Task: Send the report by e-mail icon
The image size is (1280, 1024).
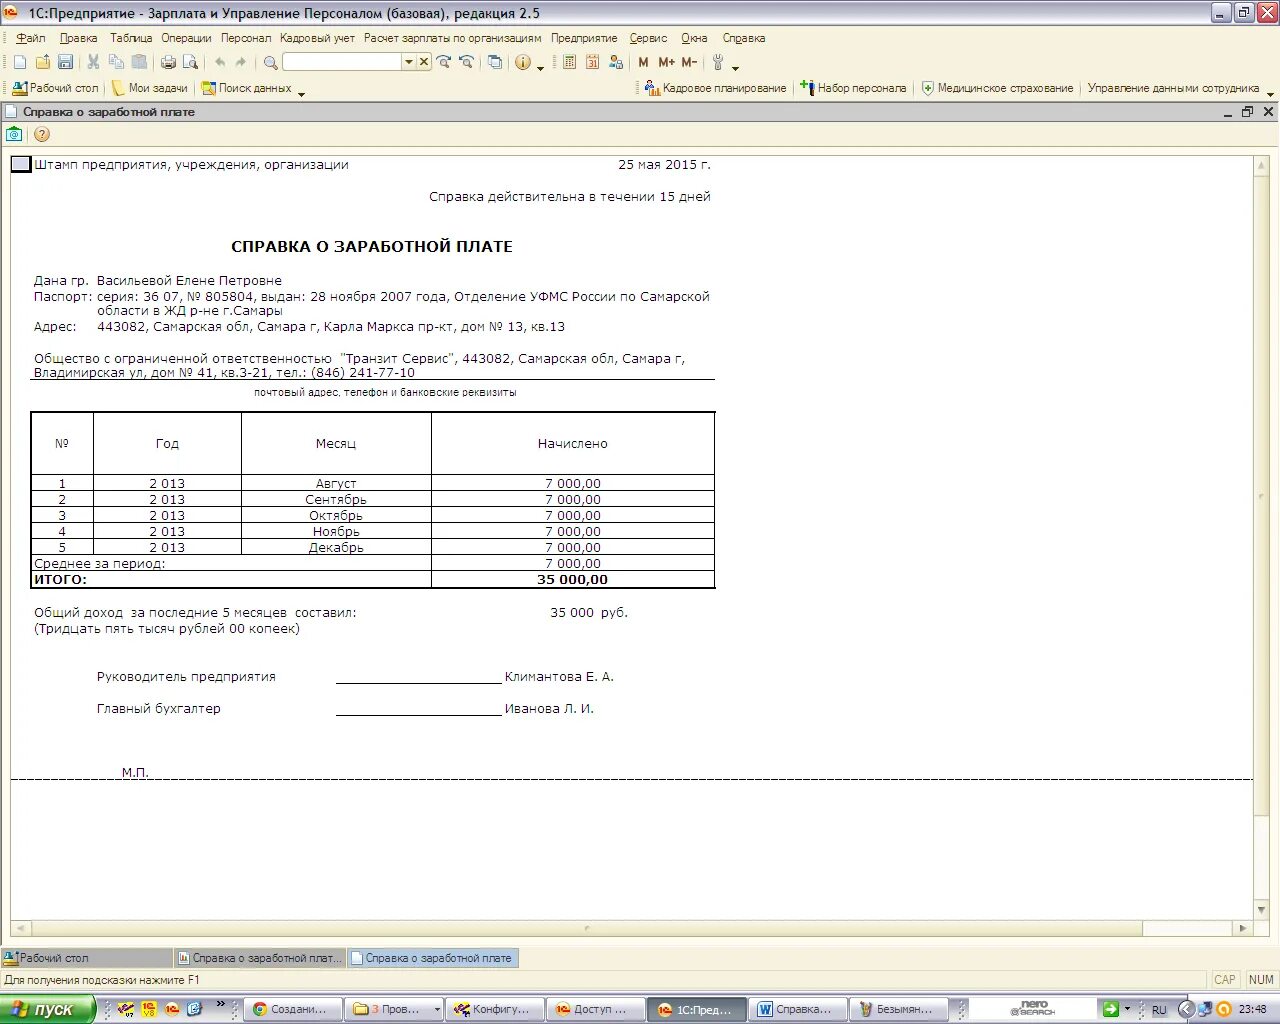Action: click(14, 134)
